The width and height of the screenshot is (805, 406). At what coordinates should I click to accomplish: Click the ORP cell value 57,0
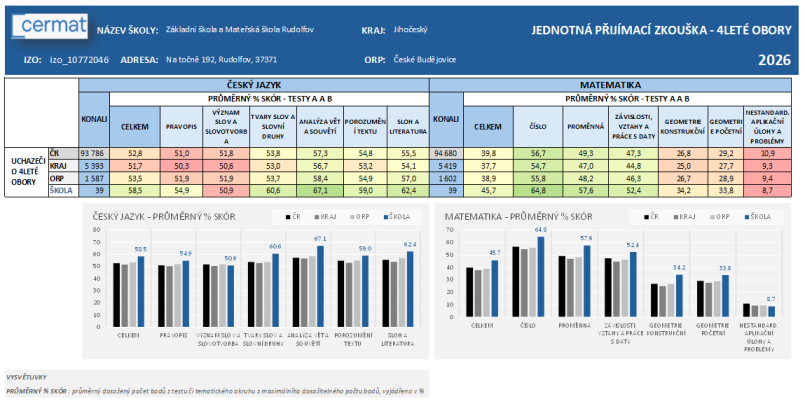click(408, 178)
